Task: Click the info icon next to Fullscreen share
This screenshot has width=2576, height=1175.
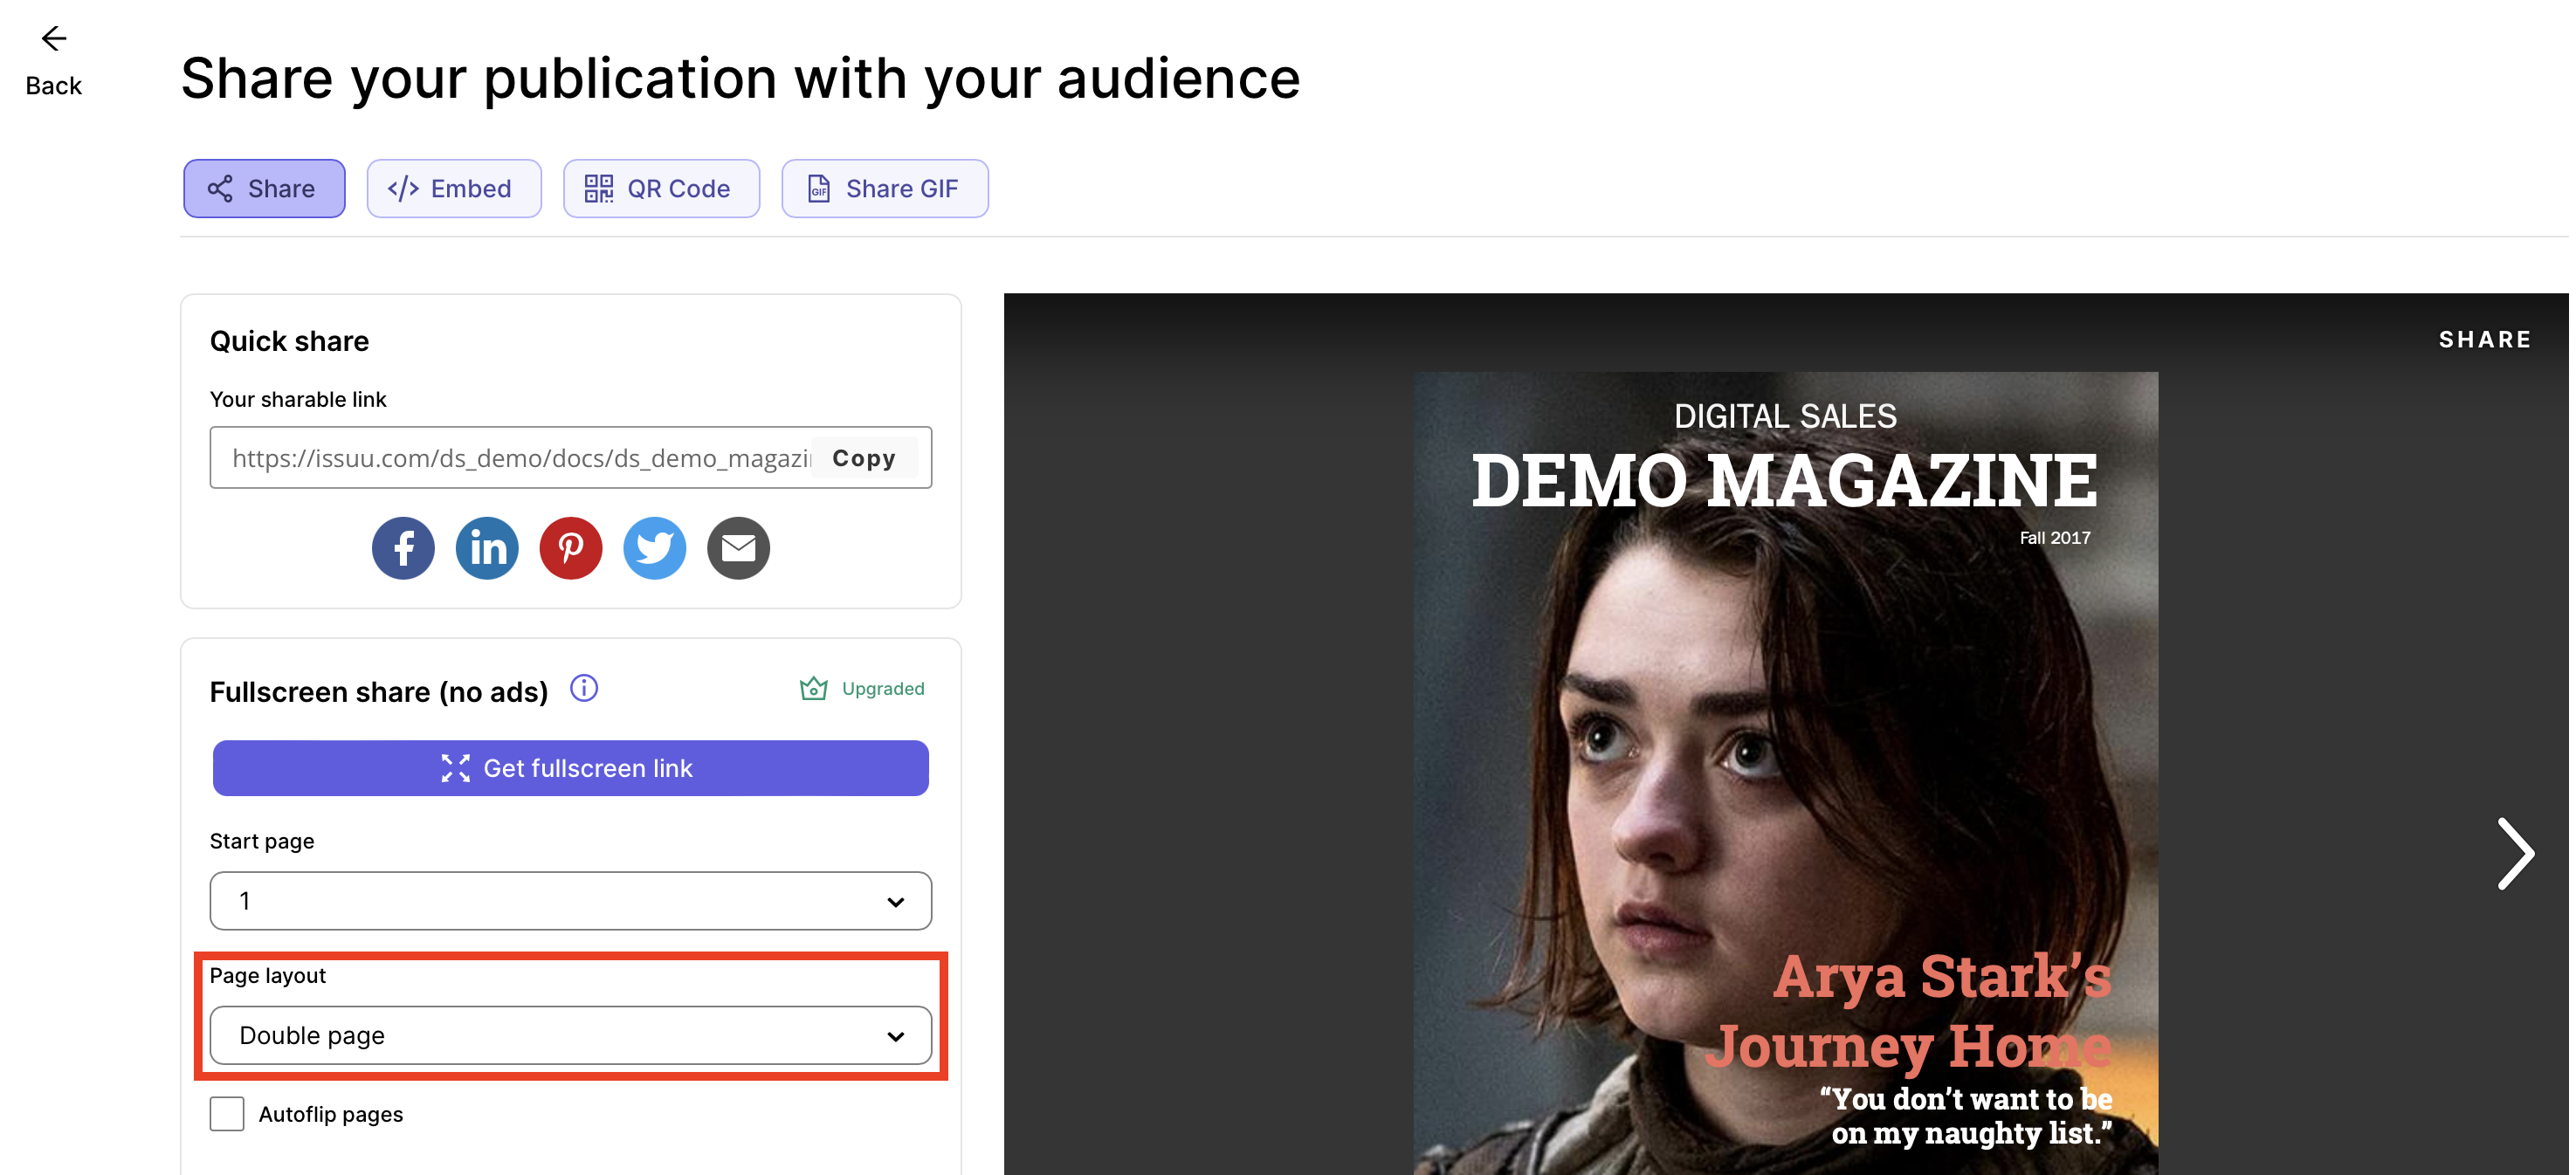Action: pos(583,688)
